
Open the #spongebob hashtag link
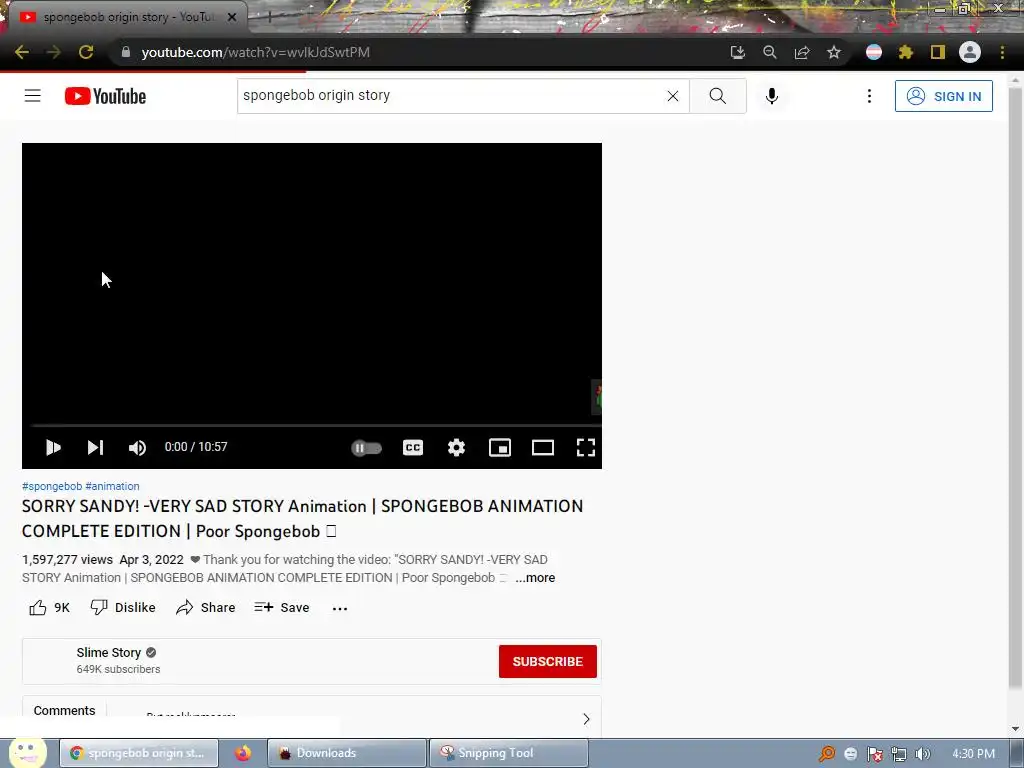[52, 486]
